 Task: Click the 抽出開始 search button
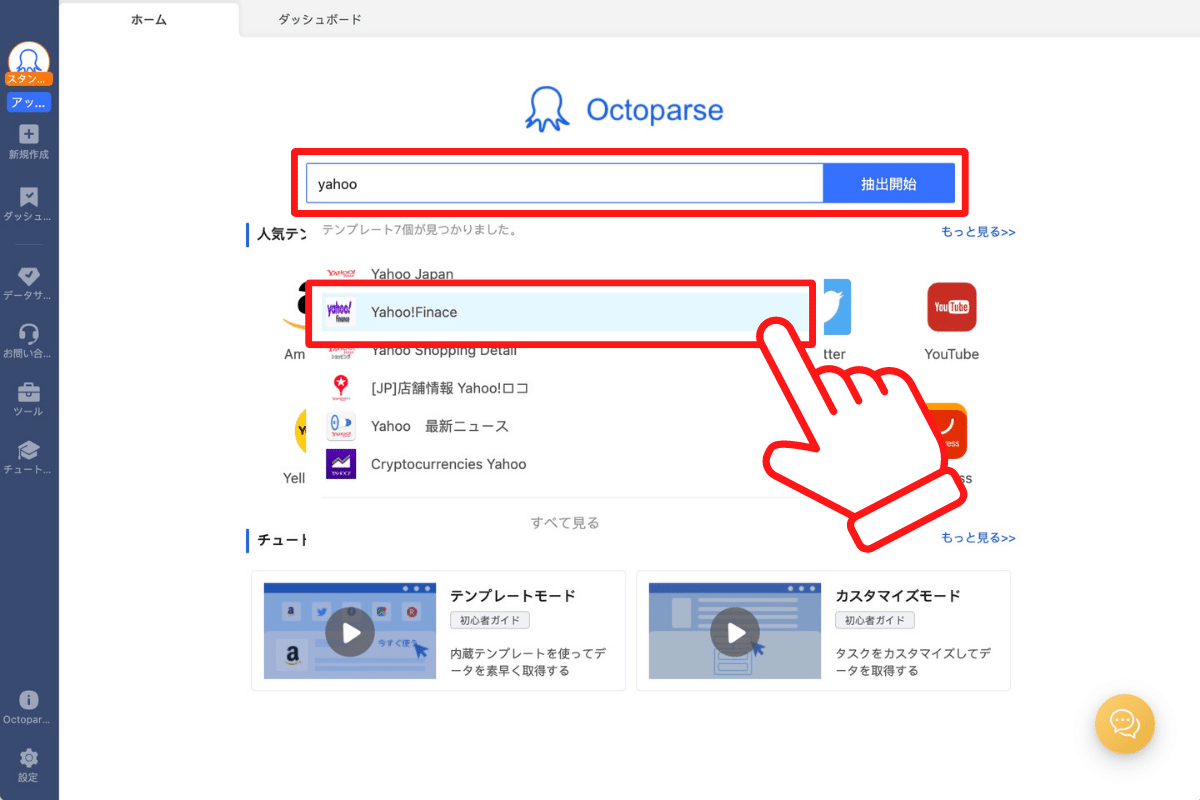[888, 183]
